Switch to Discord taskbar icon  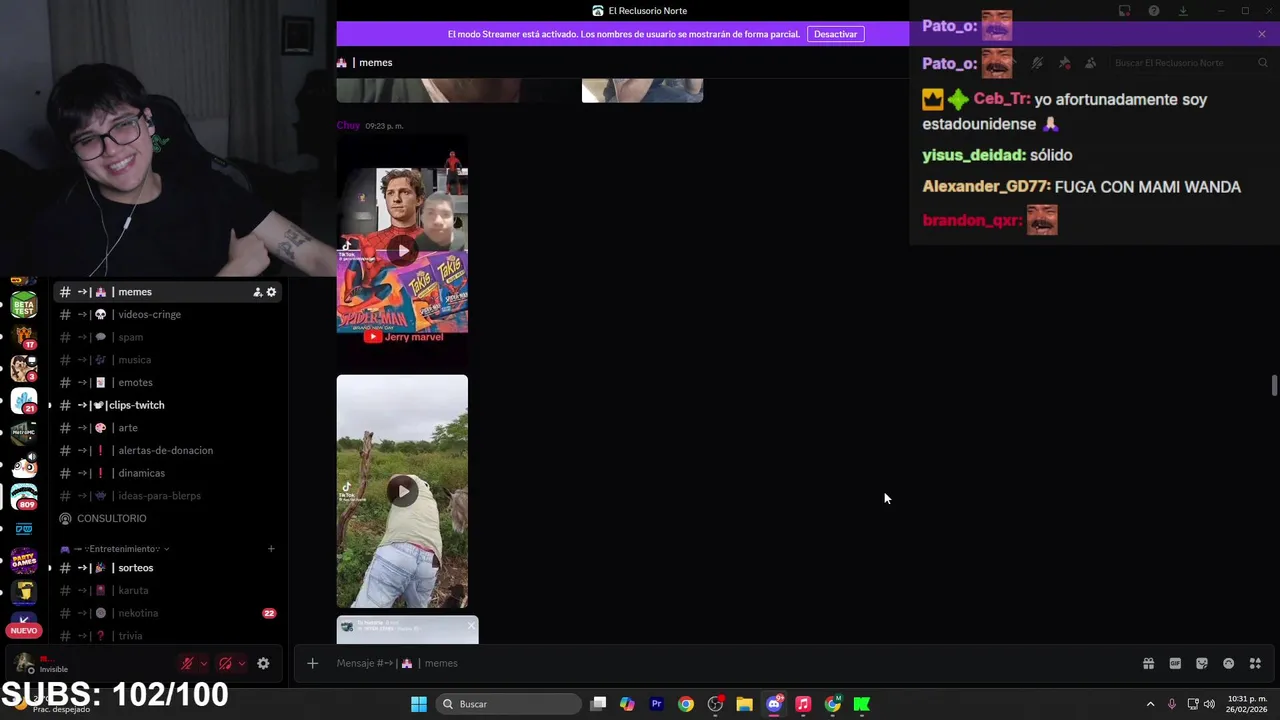(x=774, y=704)
